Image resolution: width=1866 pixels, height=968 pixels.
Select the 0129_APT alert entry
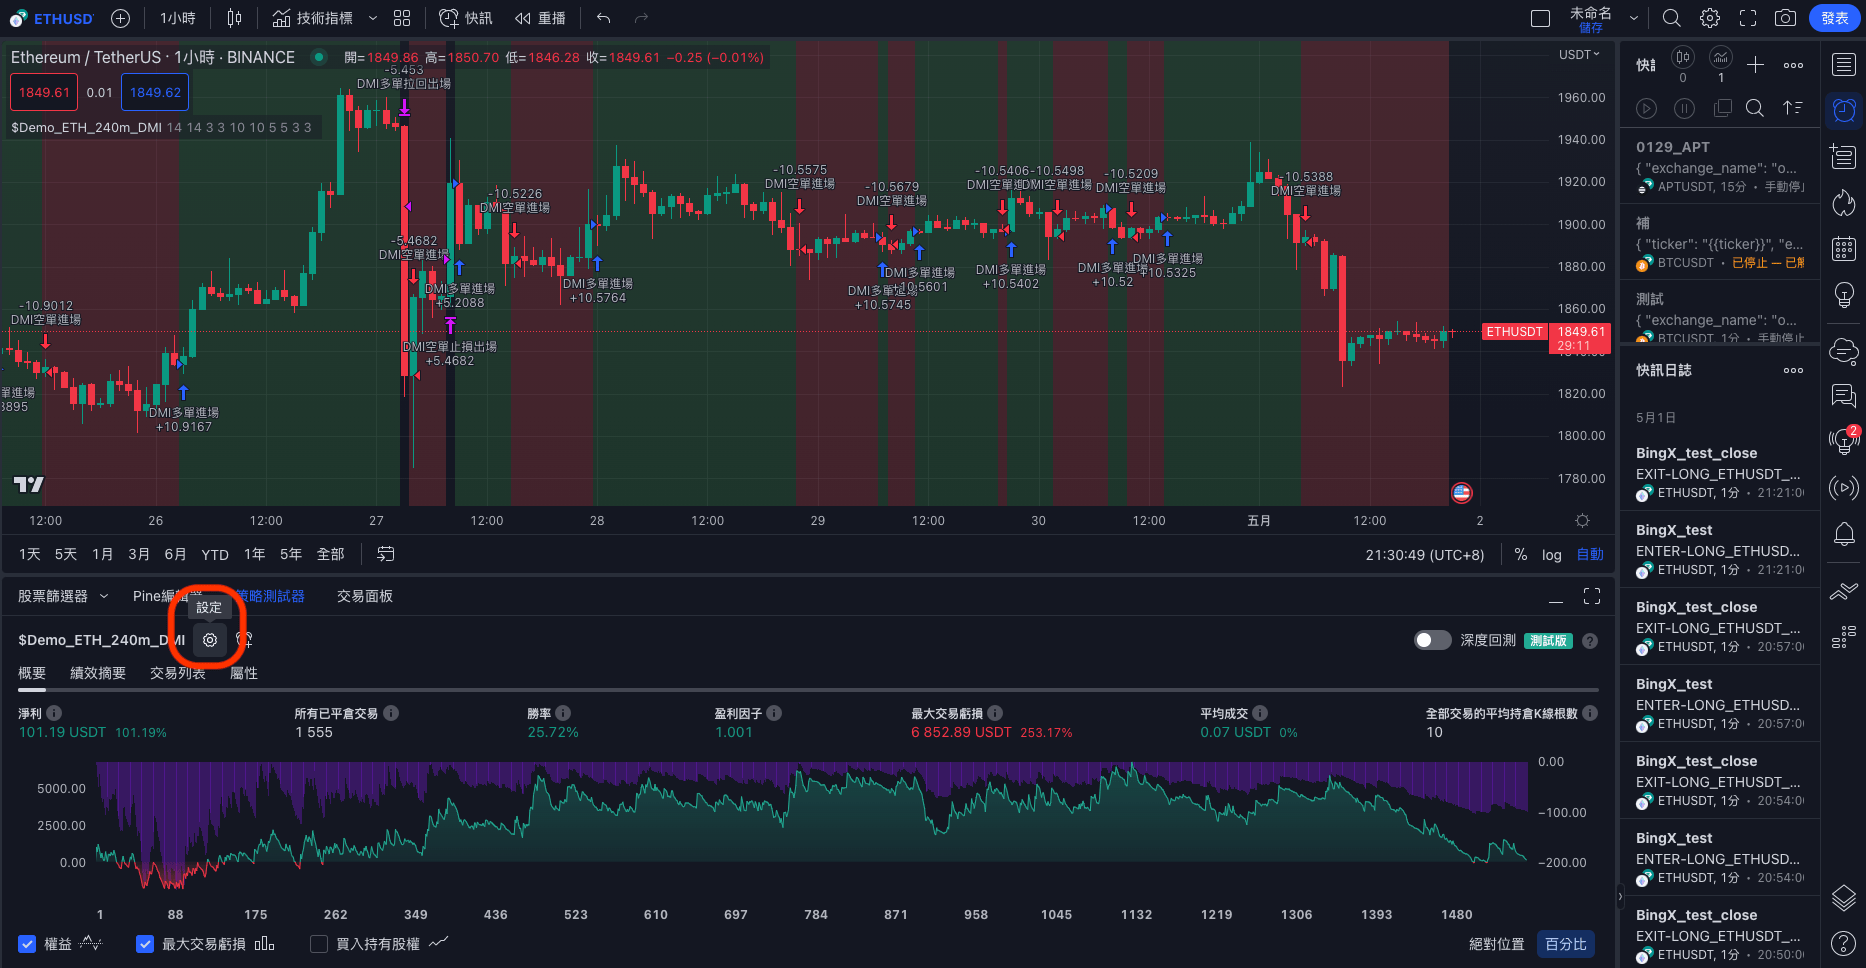pyautogui.click(x=1720, y=167)
